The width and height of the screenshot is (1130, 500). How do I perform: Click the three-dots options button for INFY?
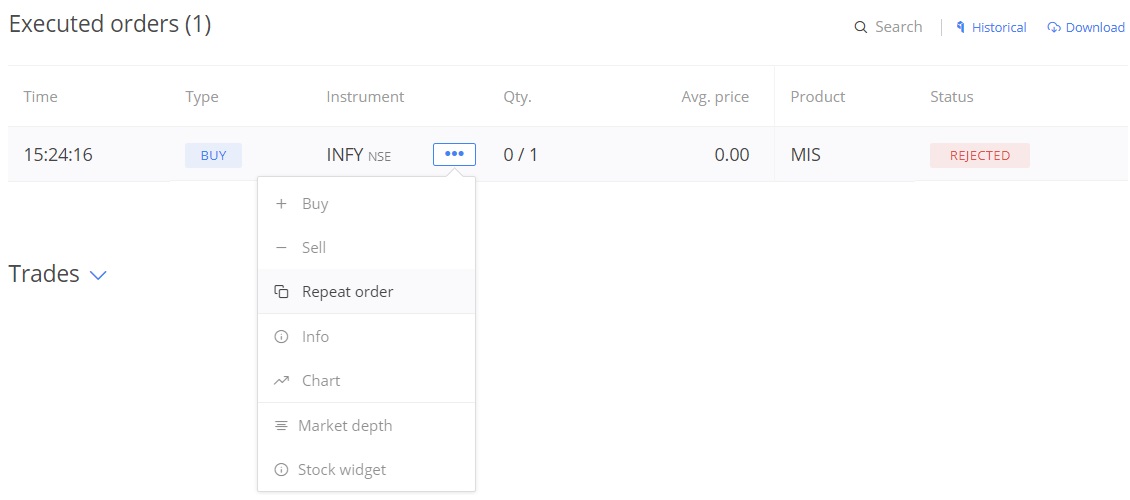tap(454, 154)
